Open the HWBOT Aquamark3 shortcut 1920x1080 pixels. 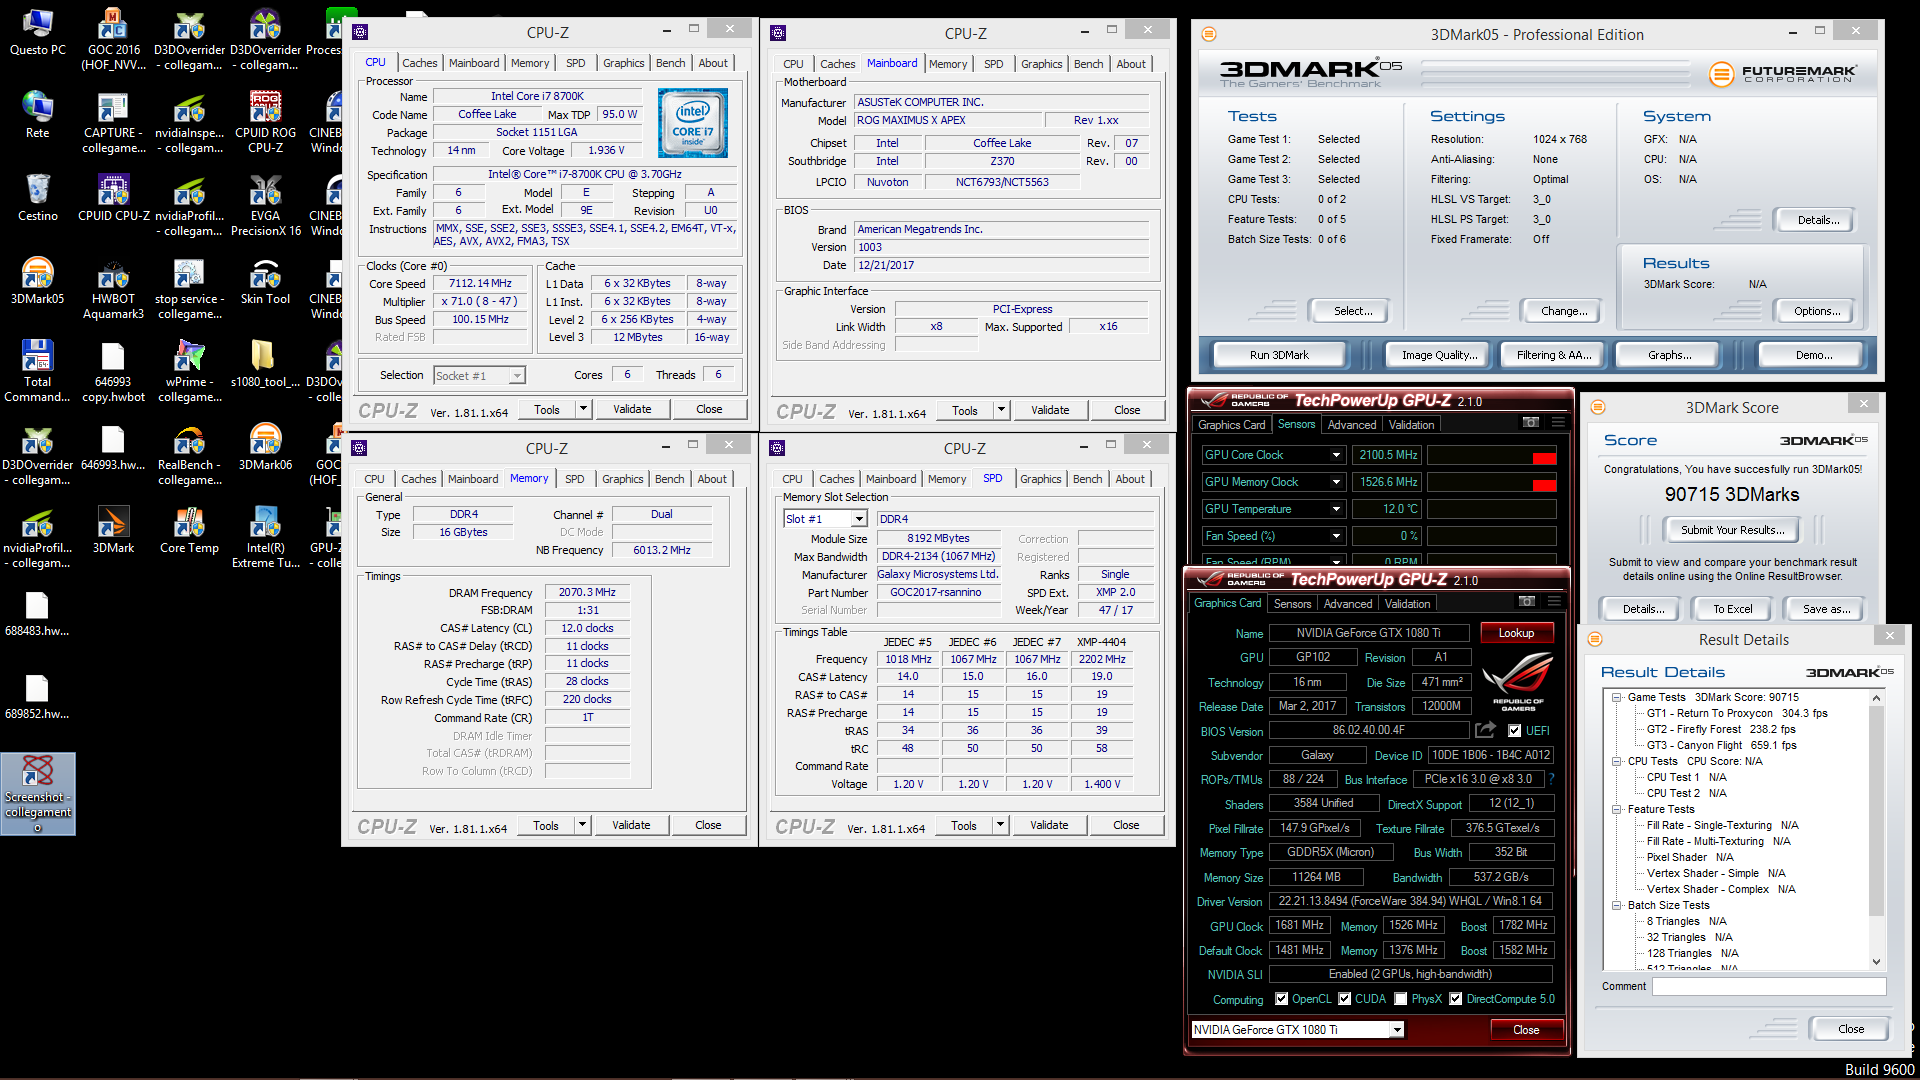click(113, 288)
